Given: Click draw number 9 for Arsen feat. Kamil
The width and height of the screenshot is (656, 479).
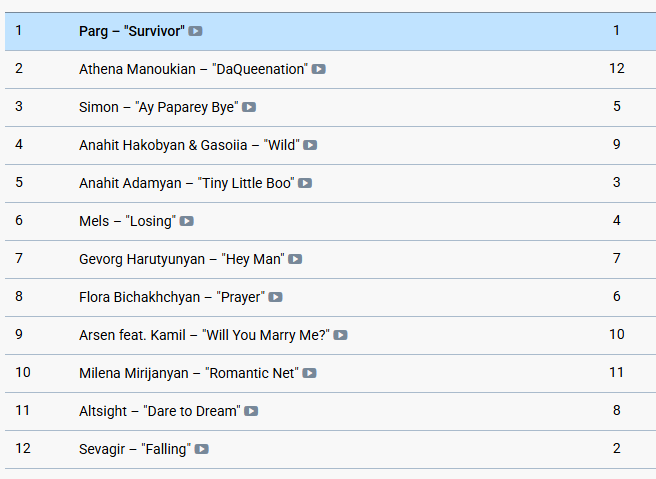Looking at the screenshot, I should point(19,335).
